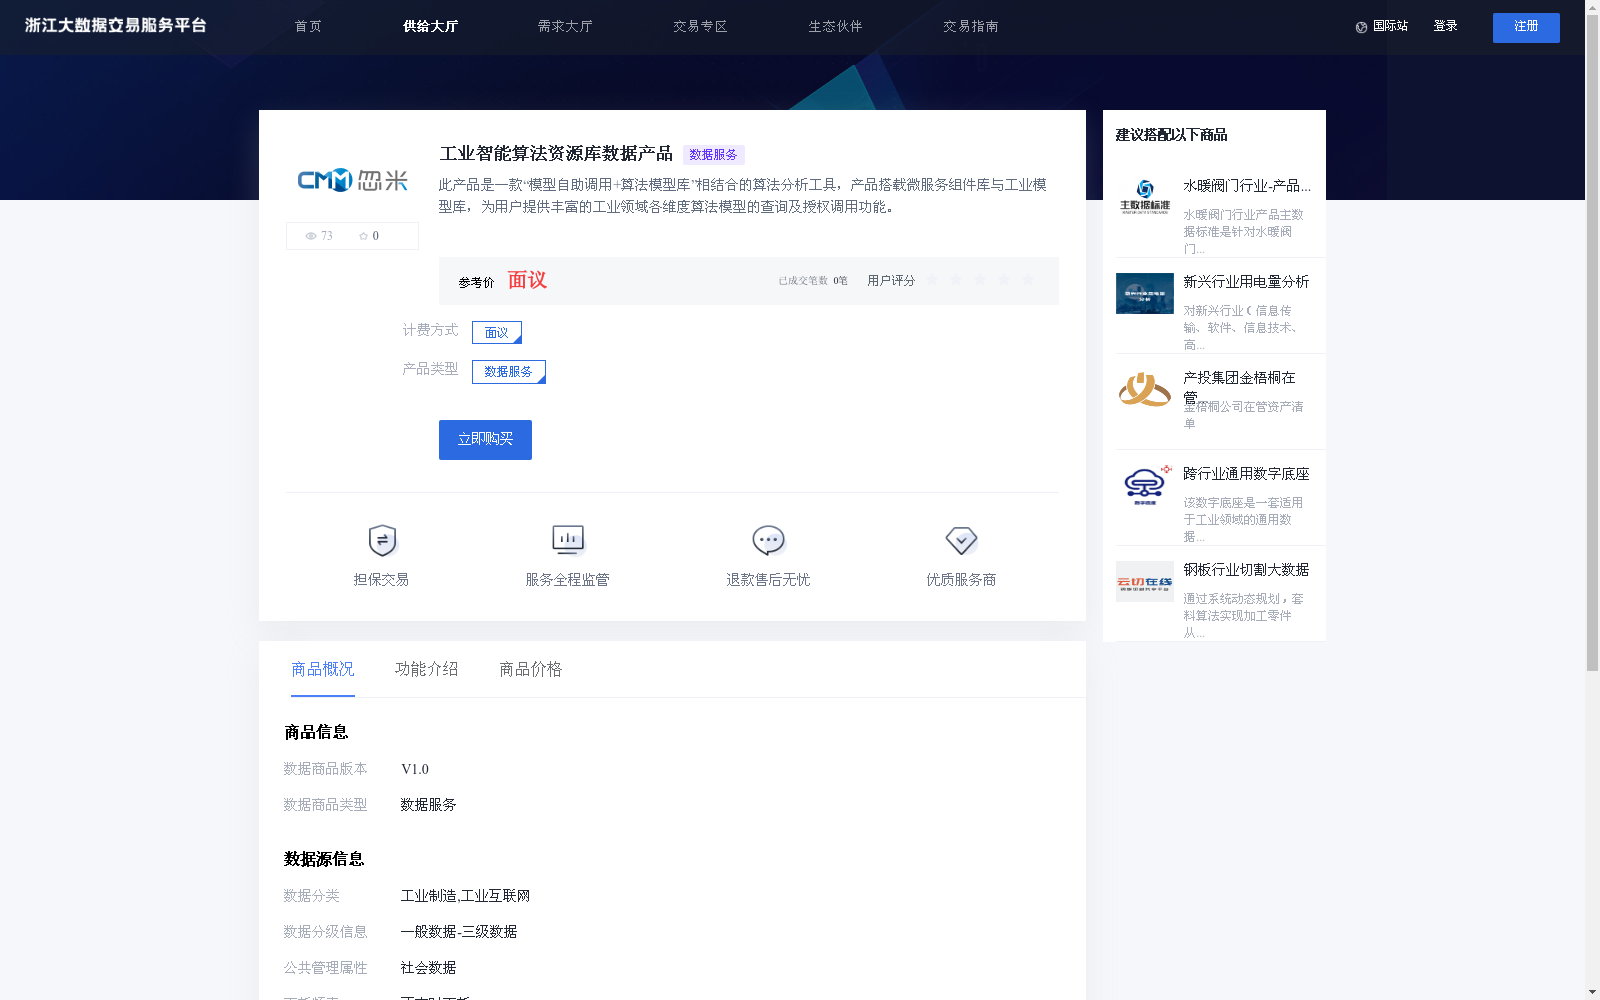Click the 建议搭配以下商品 heading
Viewport: 1600px width, 1000px height.
(x=1171, y=135)
